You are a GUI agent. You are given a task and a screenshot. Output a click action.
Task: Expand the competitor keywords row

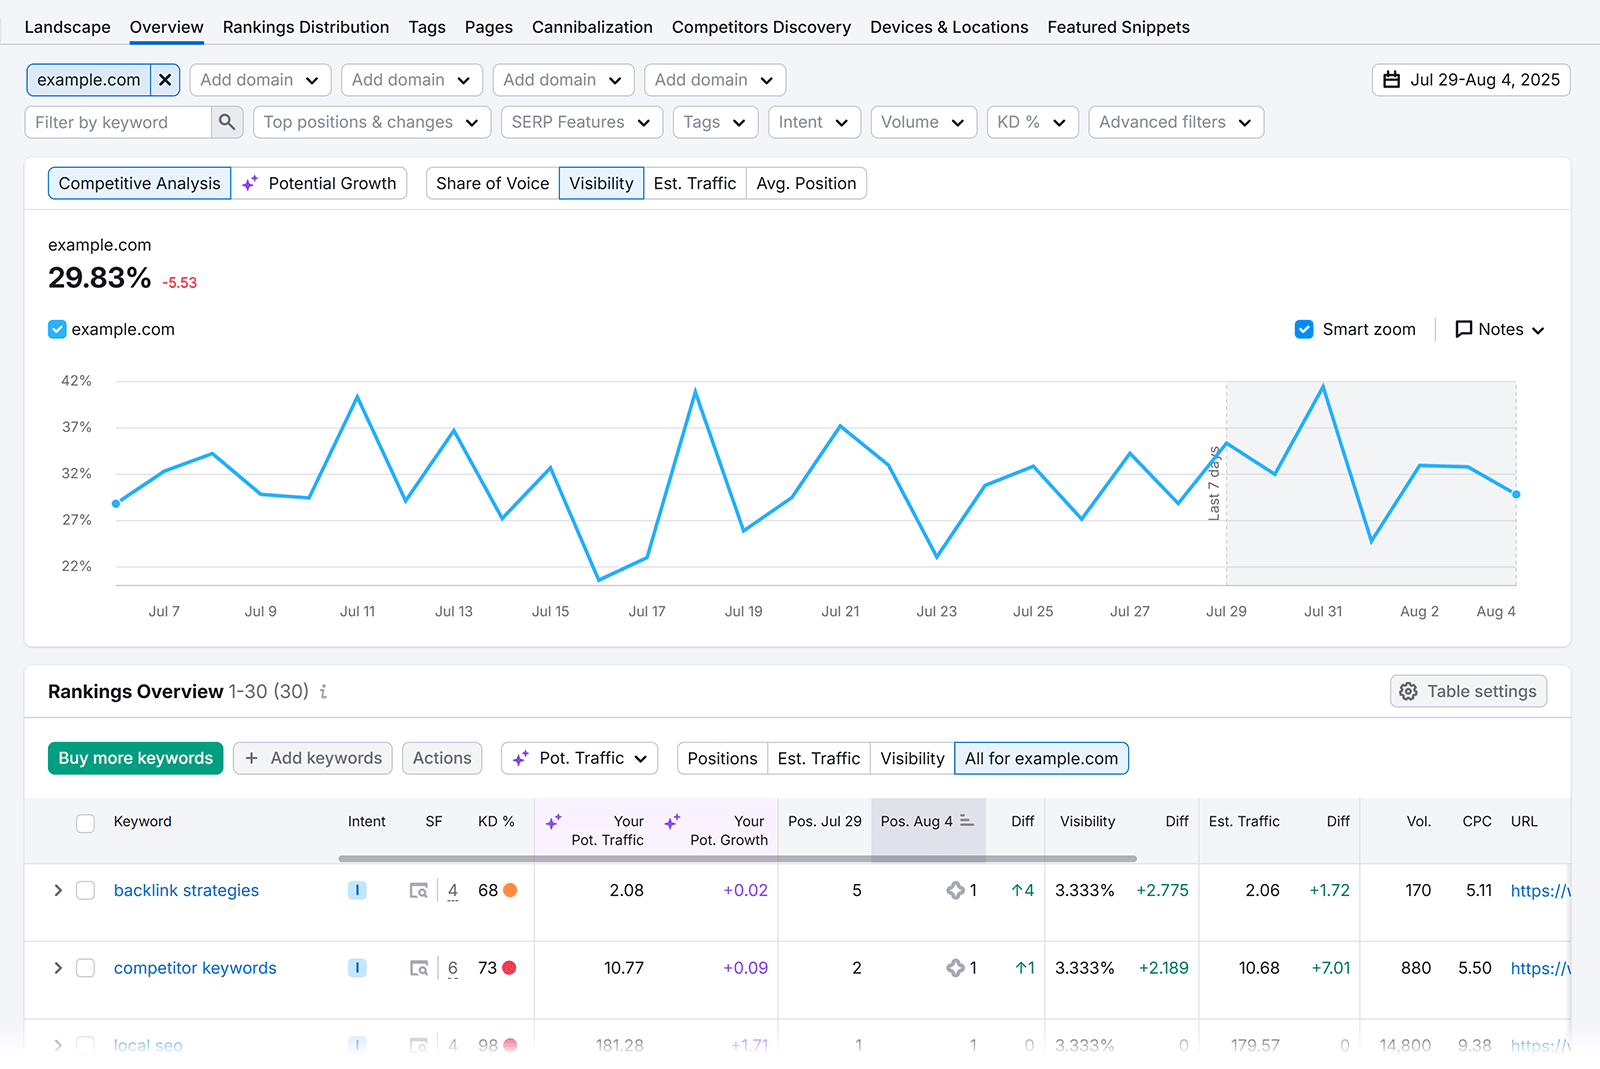click(x=58, y=968)
